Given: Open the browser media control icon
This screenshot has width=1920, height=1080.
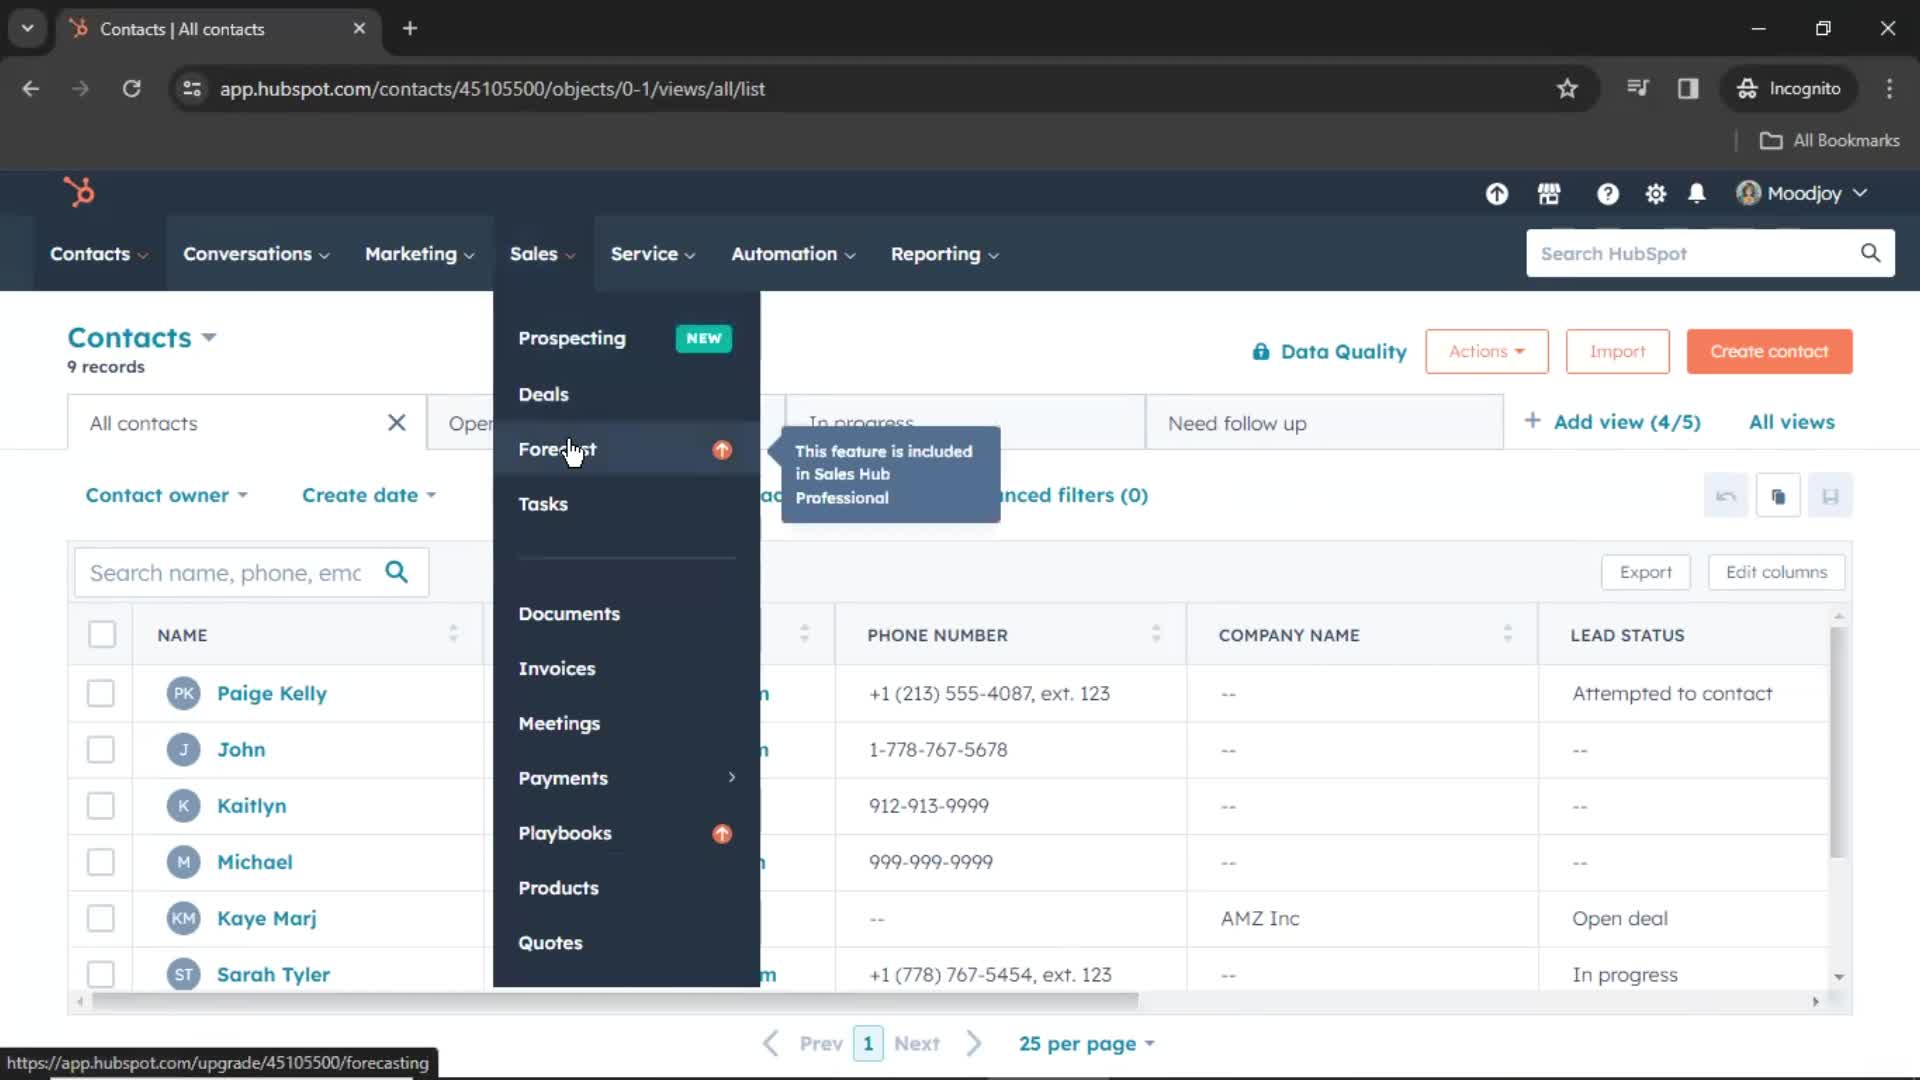Looking at the screenshot, I should pos(1637,89).
